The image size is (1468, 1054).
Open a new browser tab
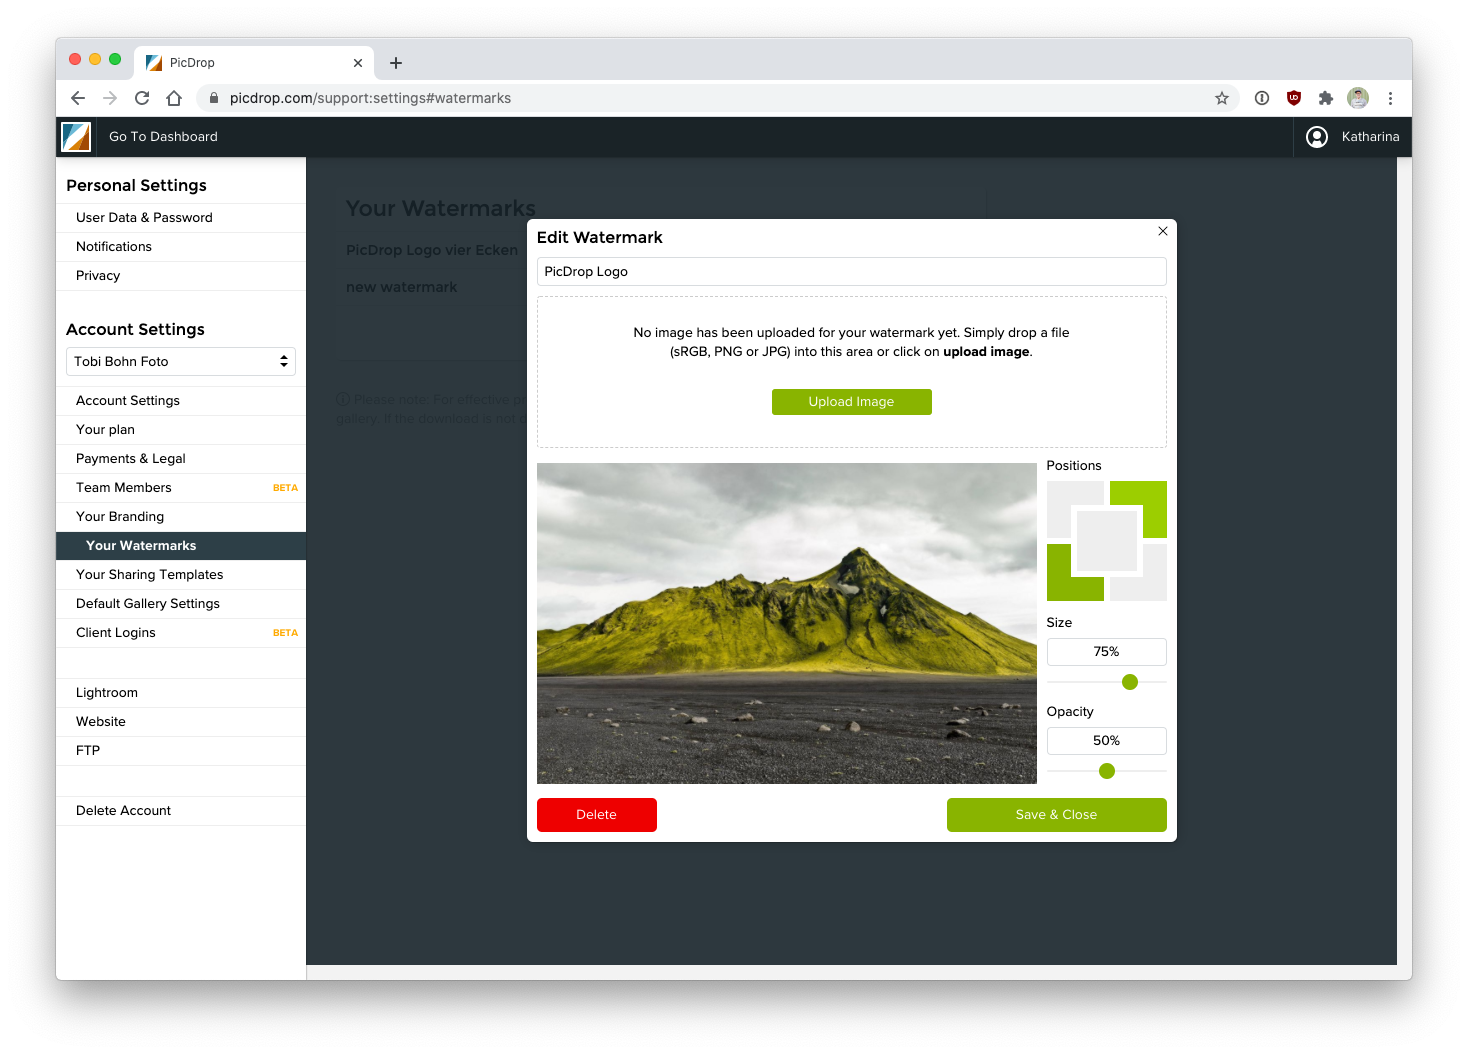pyautogui.click(x=396, y=63)
